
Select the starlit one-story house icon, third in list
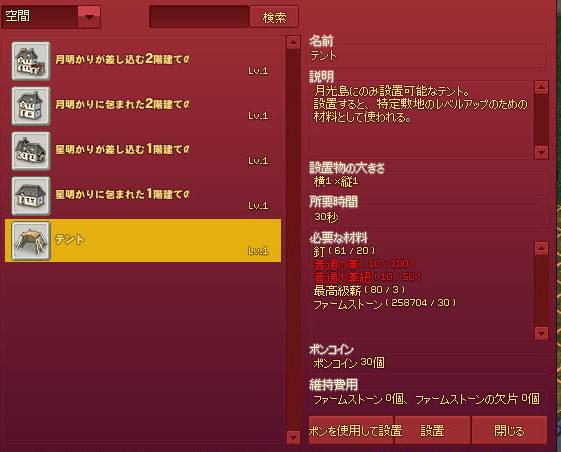(x=31, y=151)
